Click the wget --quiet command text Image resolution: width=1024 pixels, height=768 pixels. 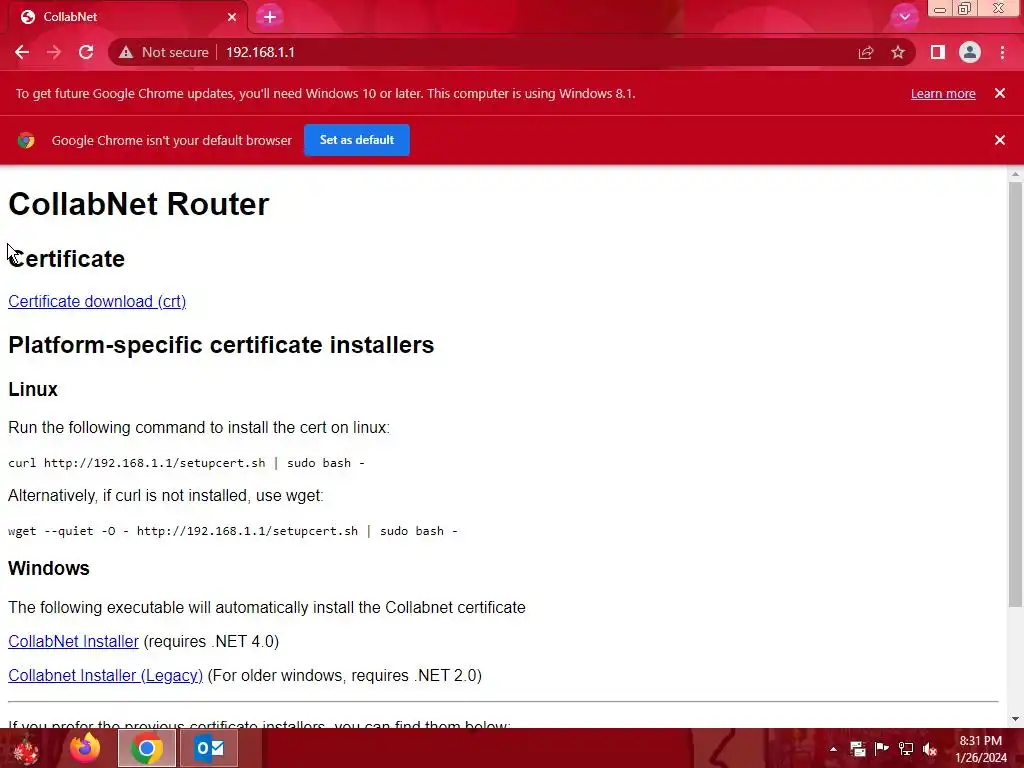pyautogui.click(x=232, y=531)
